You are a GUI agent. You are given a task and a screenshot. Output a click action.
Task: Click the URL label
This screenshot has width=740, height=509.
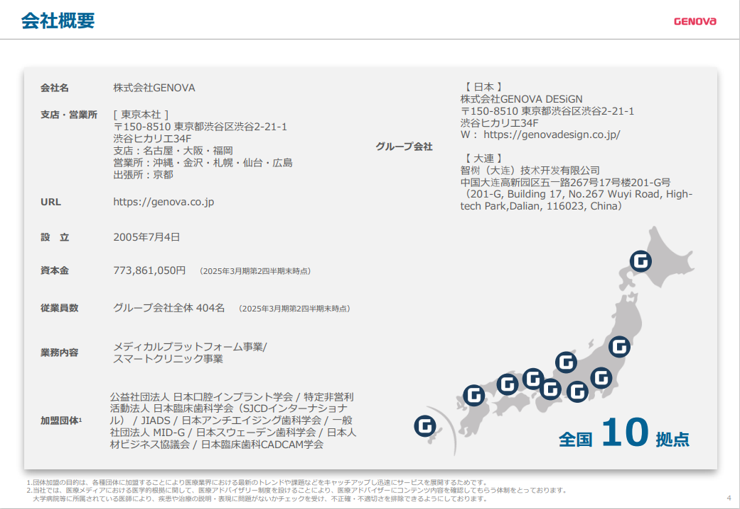(x=50, y=202)
